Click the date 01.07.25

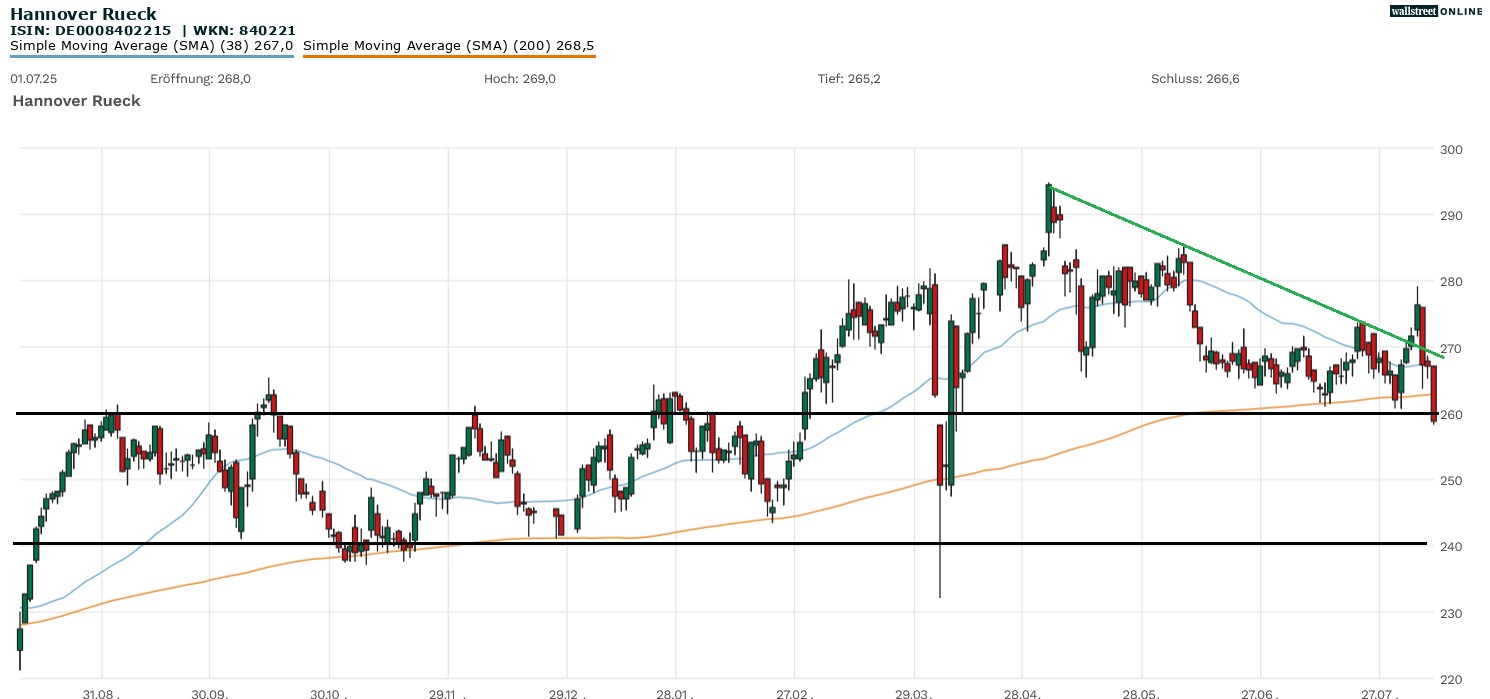(32, 79)
